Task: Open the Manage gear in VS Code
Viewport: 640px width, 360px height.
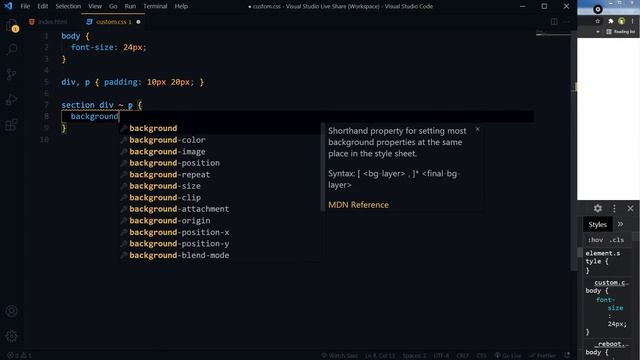Action: [11, 336]
